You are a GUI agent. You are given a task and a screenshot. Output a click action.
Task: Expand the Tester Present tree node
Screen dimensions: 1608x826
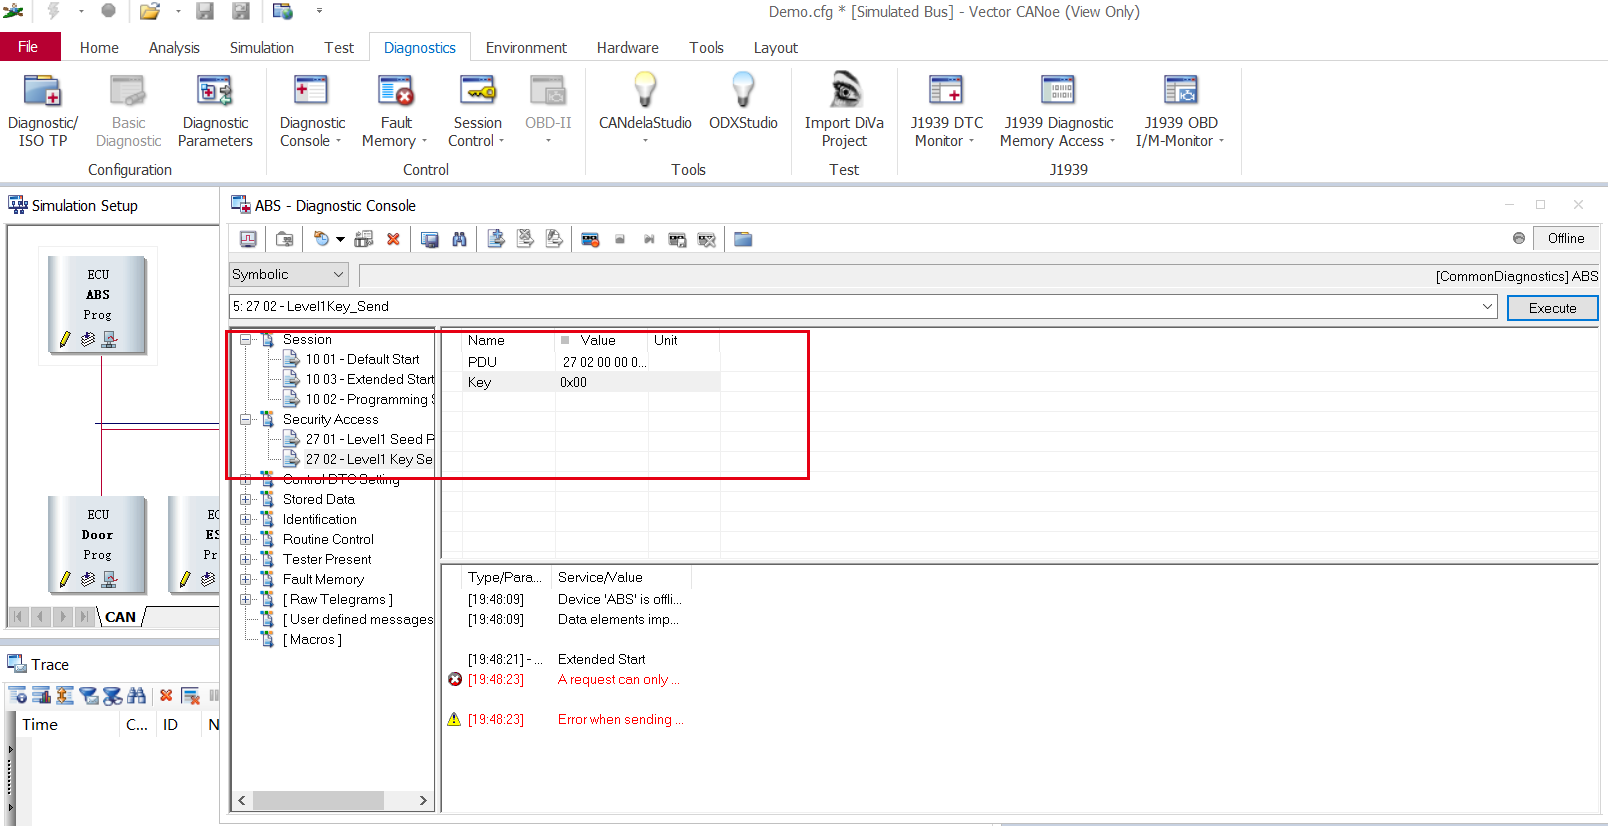[x=246, y=560]
